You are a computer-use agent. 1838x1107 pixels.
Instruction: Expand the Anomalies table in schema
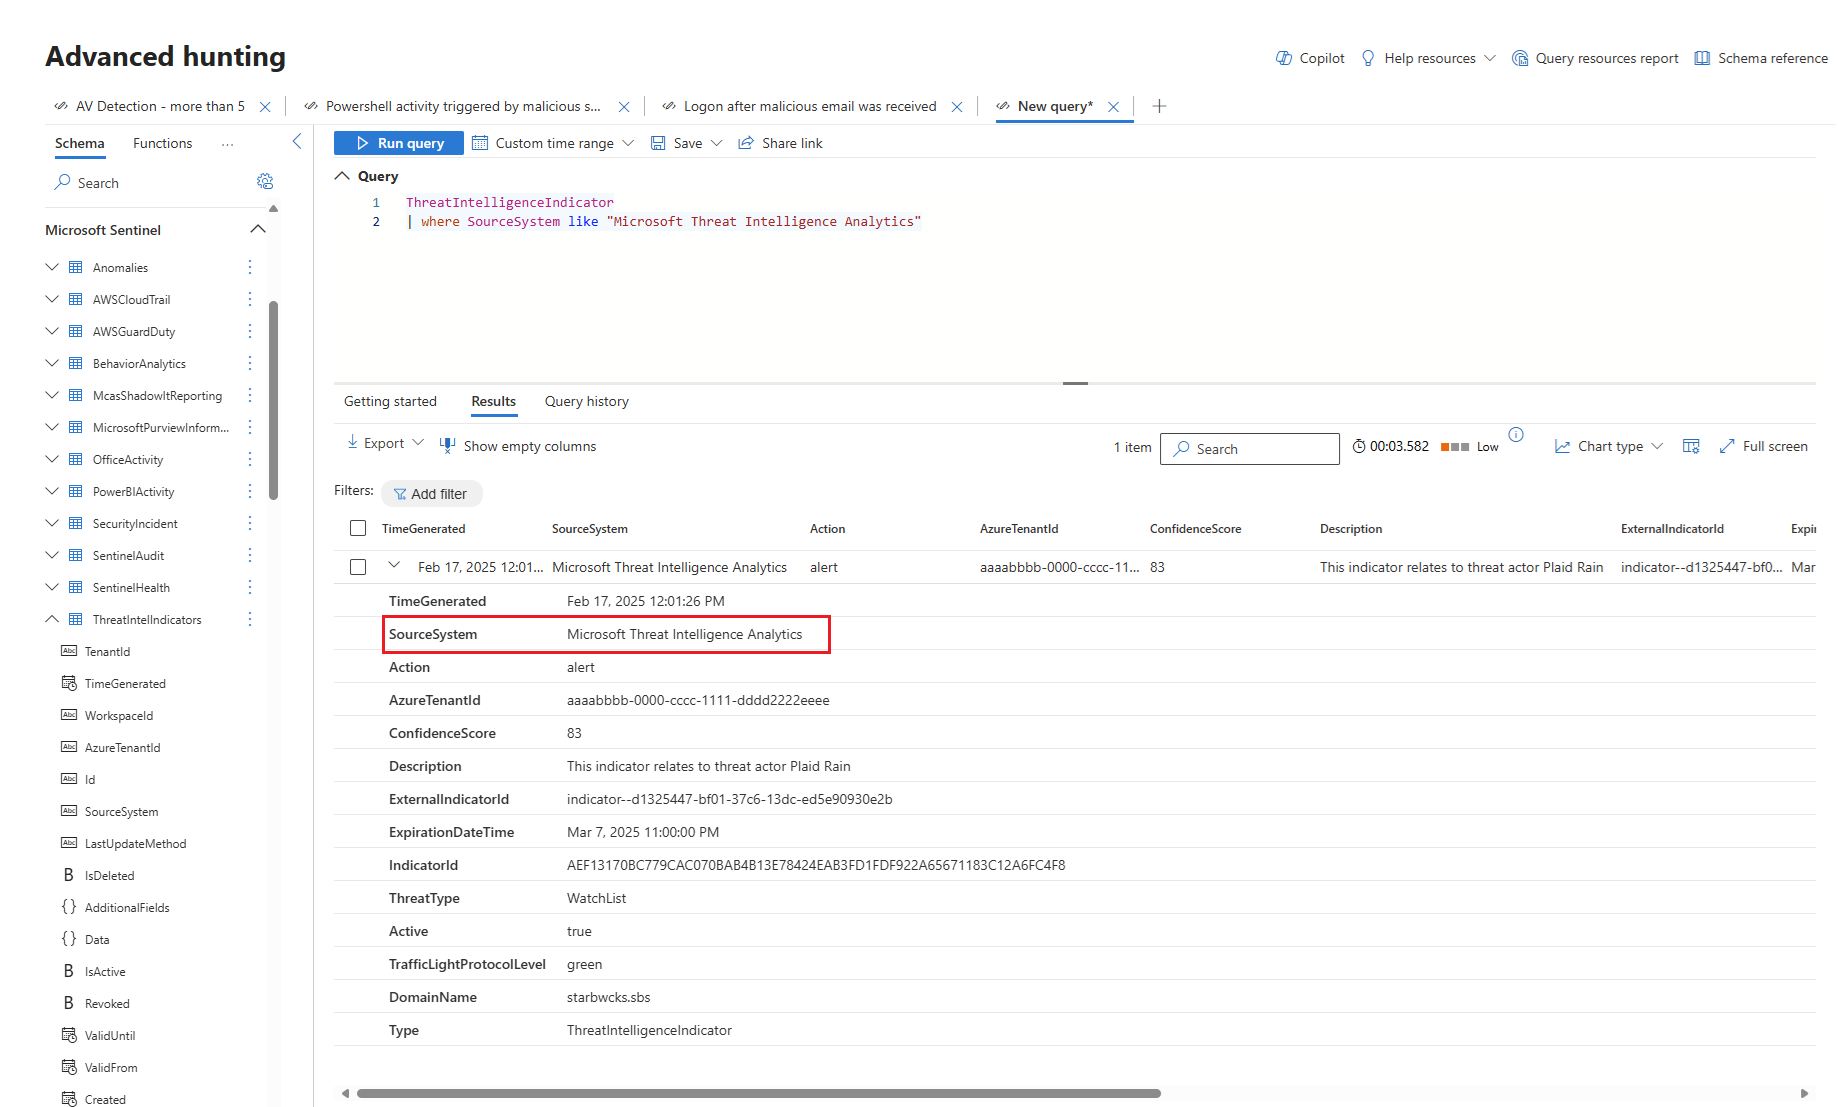pos(52,267)
